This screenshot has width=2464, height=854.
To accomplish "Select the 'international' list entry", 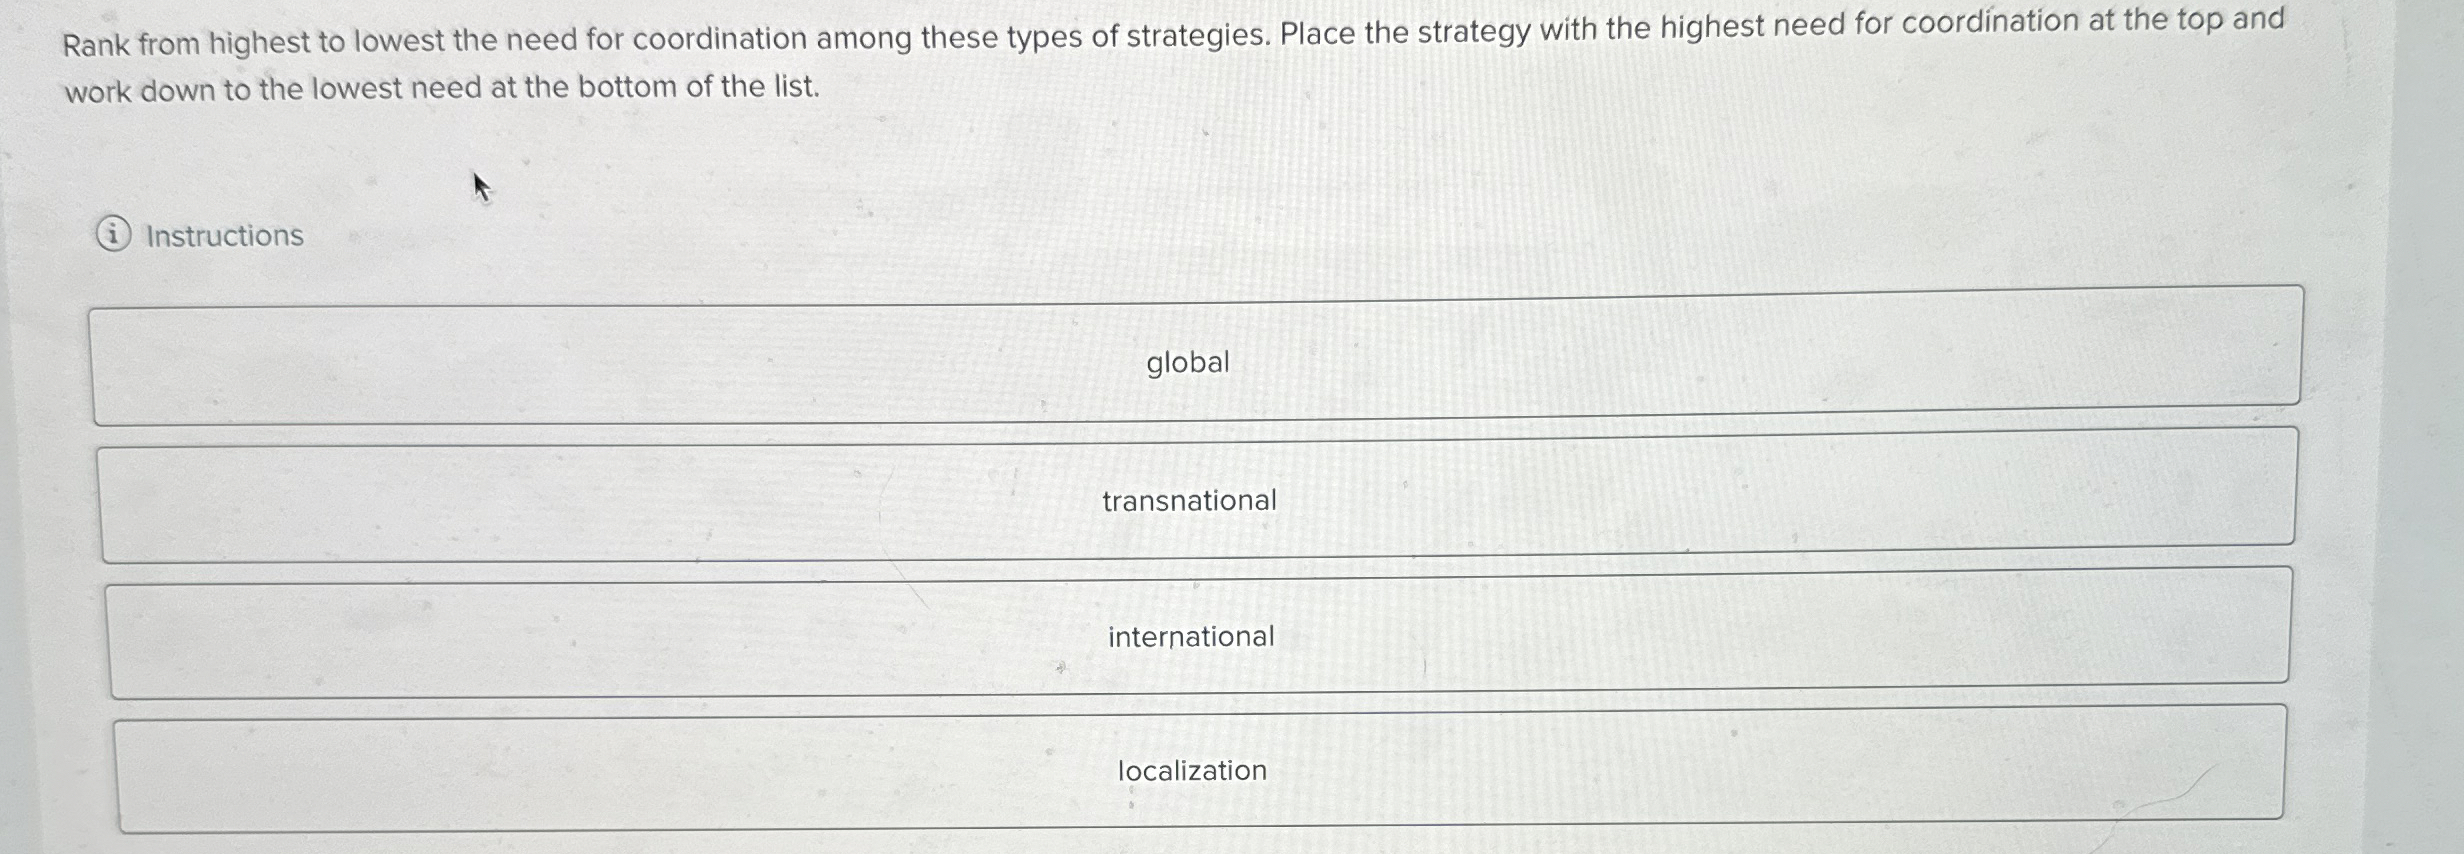I will 1190,635.
